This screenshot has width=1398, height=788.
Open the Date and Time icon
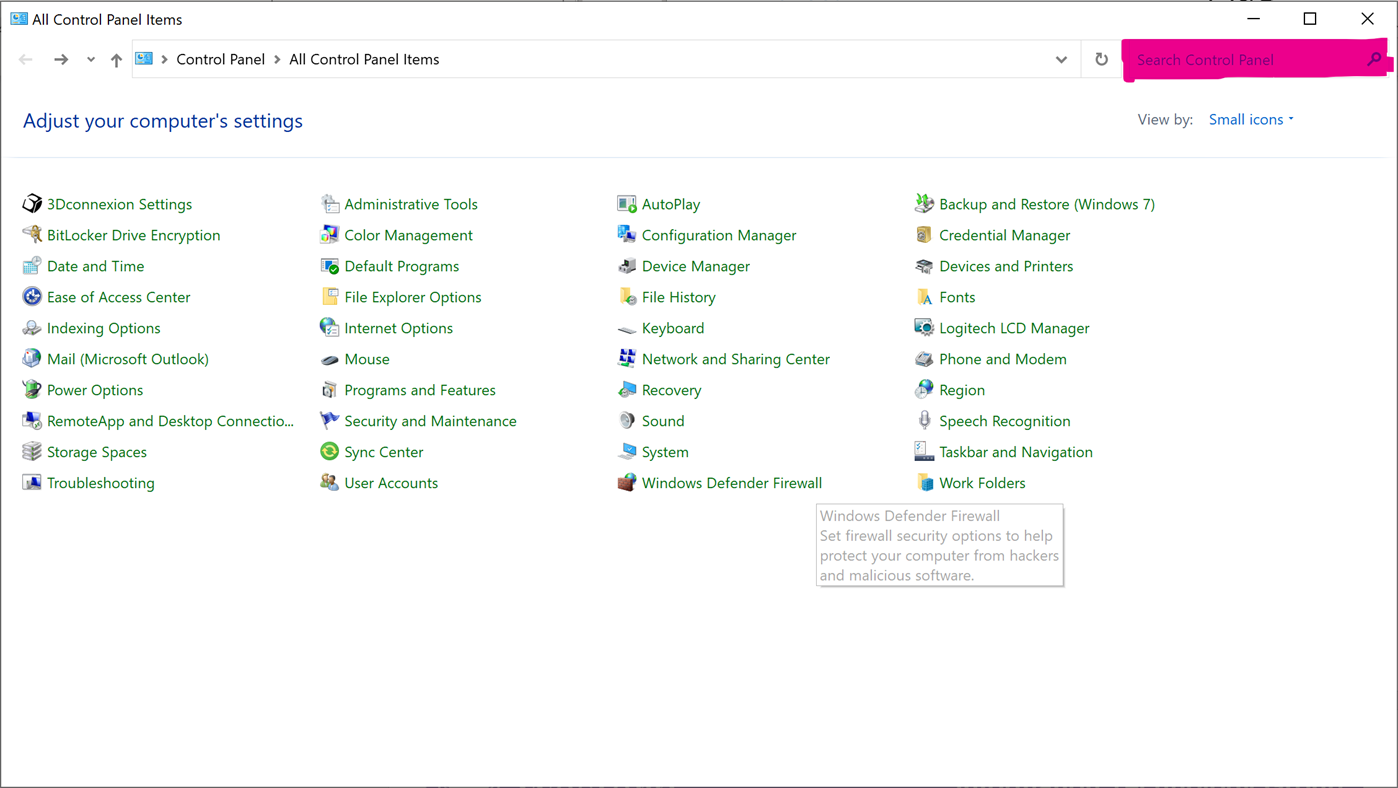[32, 266]
